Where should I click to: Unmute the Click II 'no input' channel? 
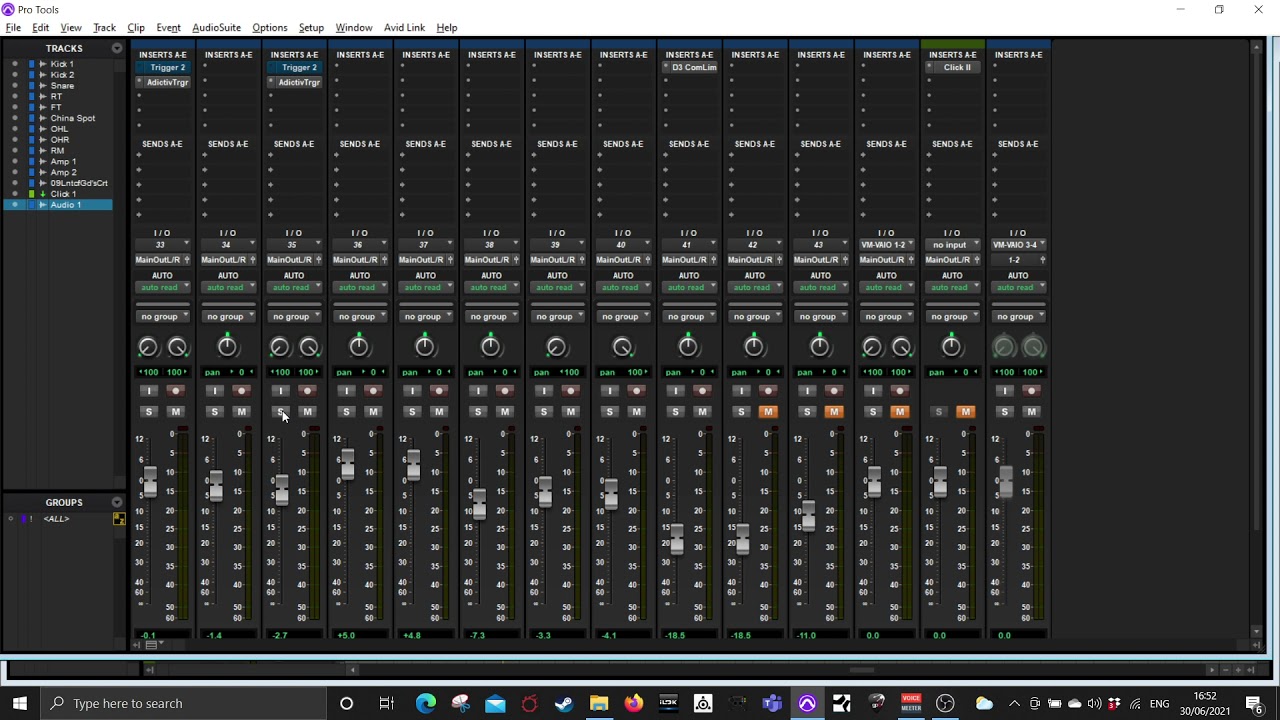tap(965, 412)
